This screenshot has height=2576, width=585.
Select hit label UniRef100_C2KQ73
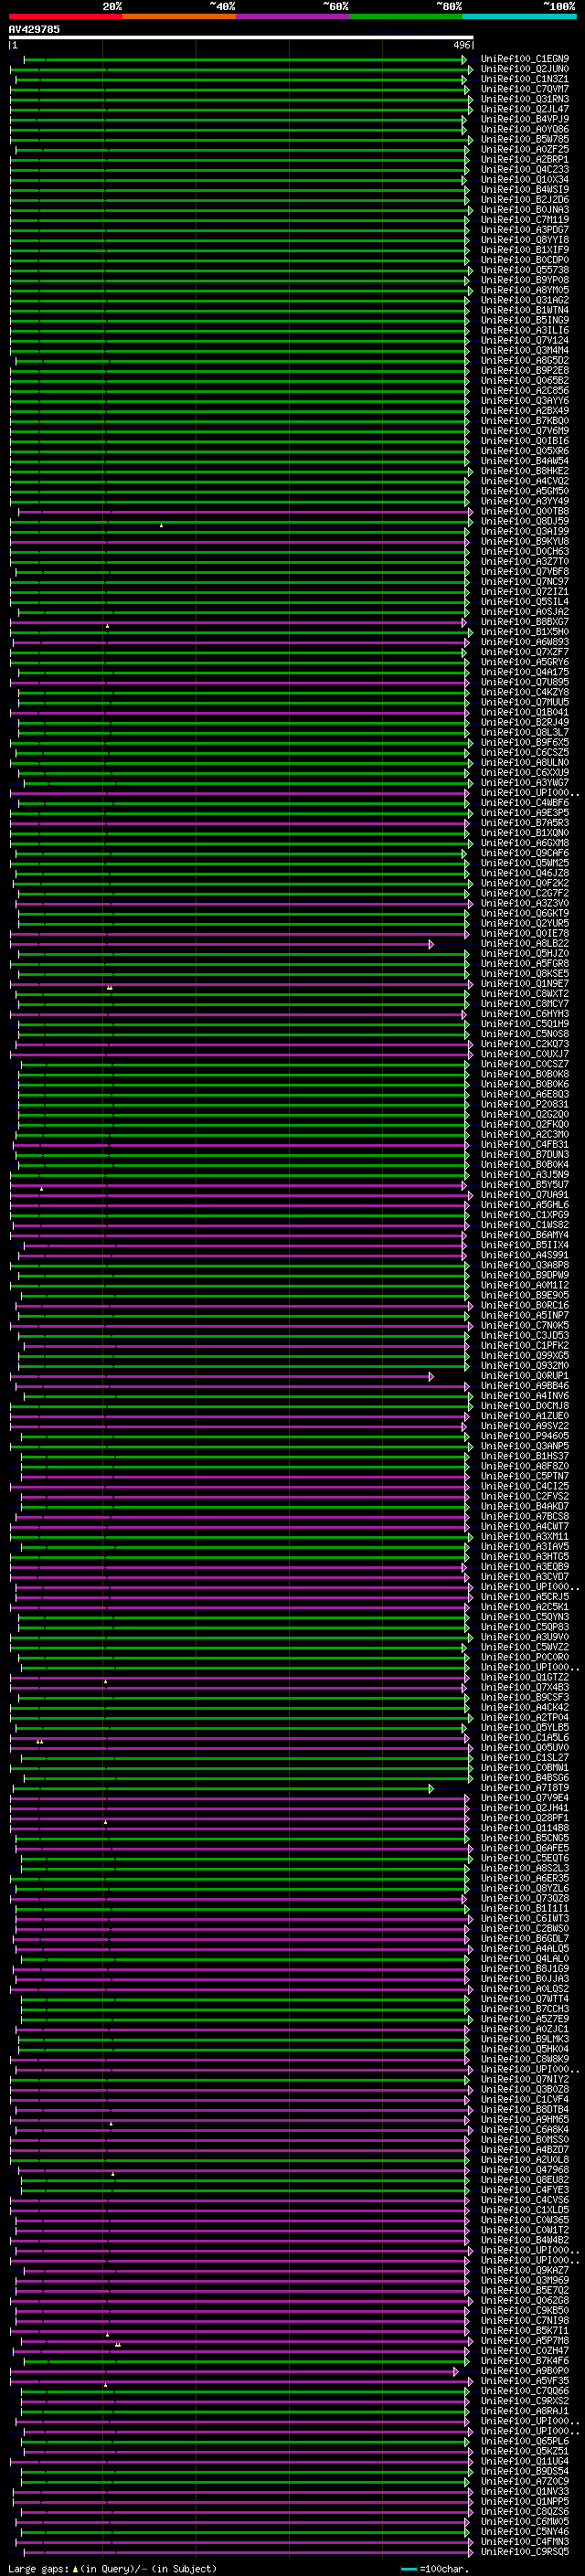click(525, 1044)
